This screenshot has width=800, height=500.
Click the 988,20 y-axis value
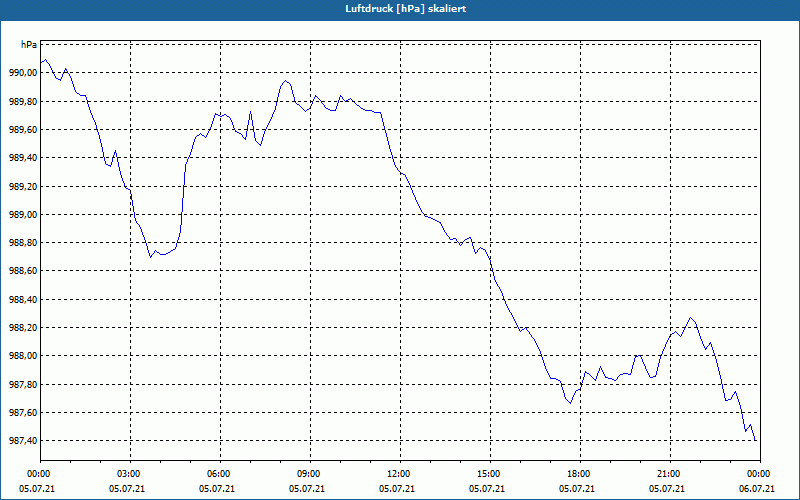pyautogui.click(x=23, y=328)
